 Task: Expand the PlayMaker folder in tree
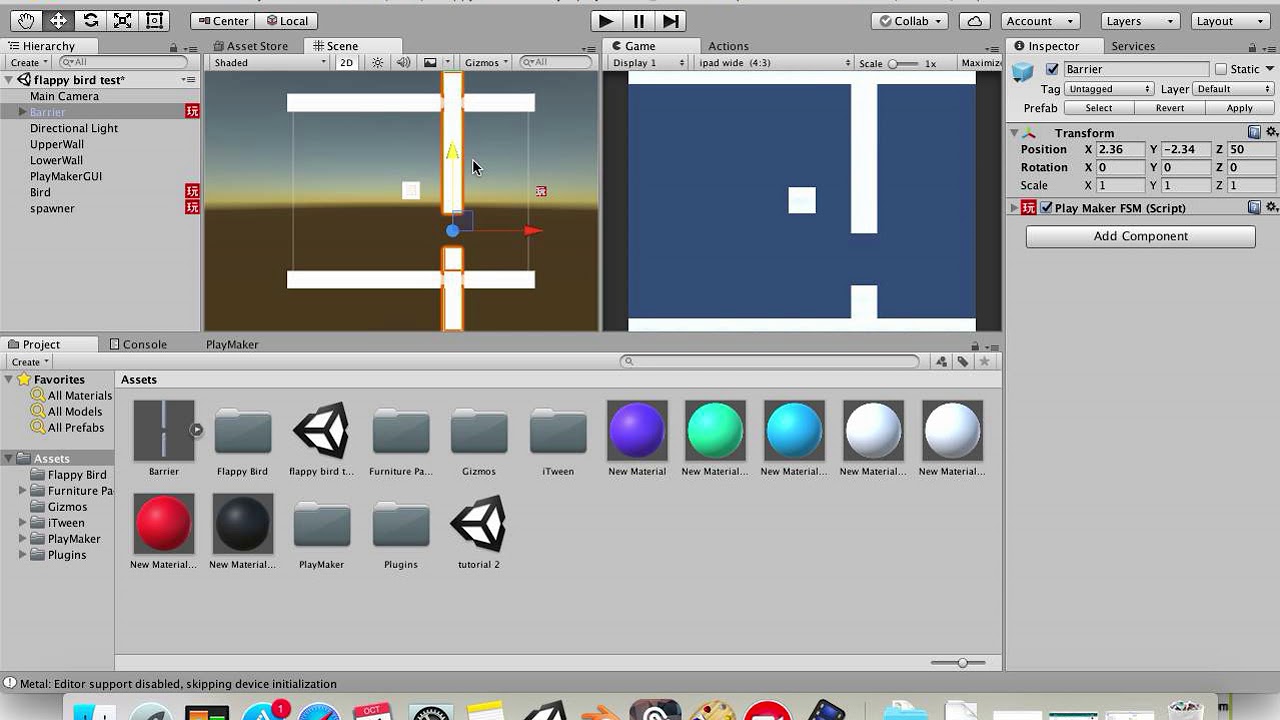(x=23, y=538)
